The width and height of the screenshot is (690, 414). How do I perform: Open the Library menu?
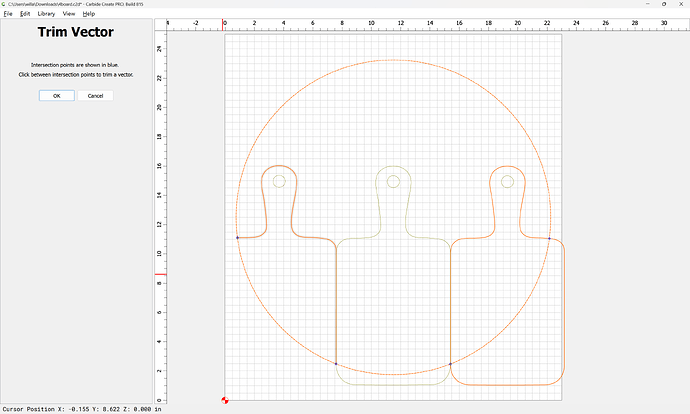[46, 14]
